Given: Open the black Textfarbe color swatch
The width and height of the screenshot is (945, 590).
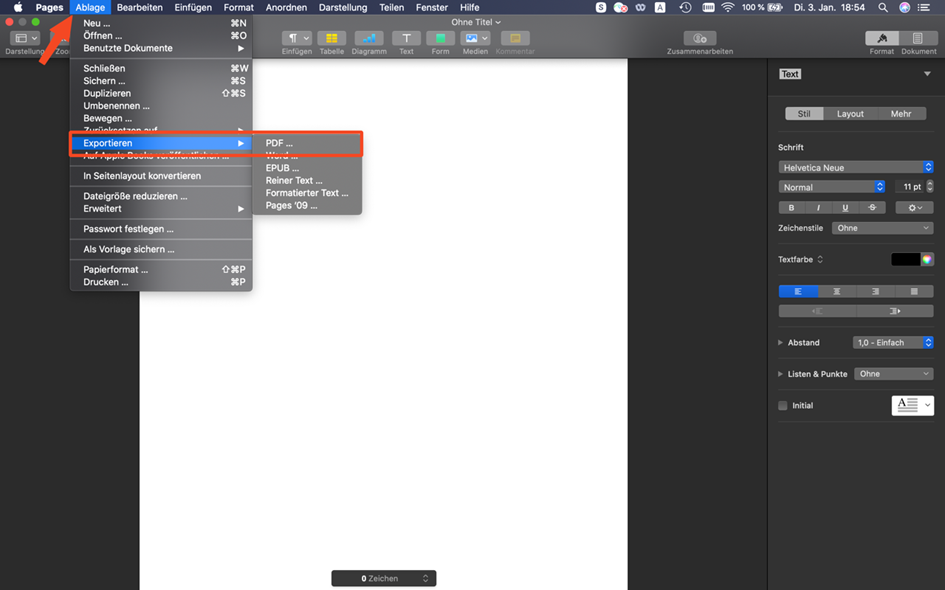Looking at the screenshot, I should (x=906, y=259).
